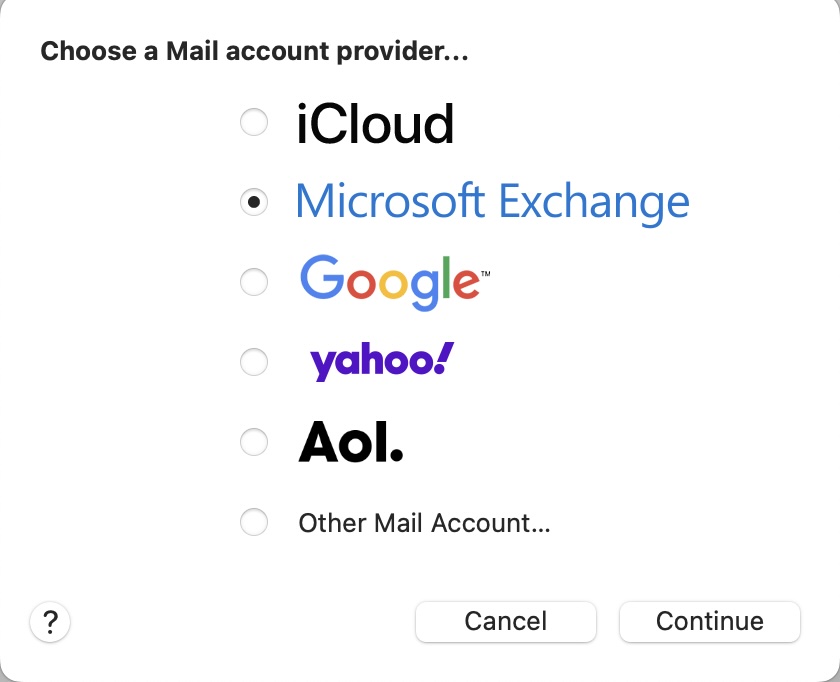This screenshot has width=840, height=682.
Task: Select the Aol radio button
Action: click(254, 442)
